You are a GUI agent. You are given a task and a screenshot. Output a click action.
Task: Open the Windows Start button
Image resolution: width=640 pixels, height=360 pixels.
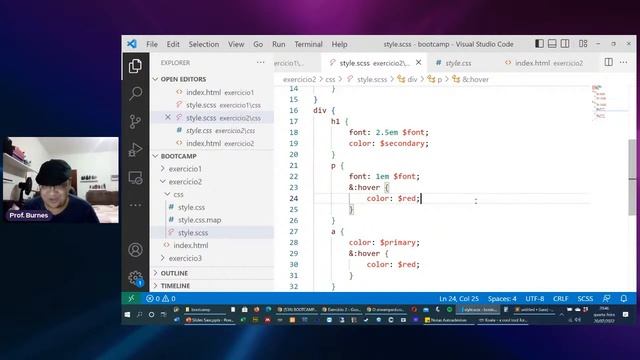pyautogui.click(x=127, y=314)
